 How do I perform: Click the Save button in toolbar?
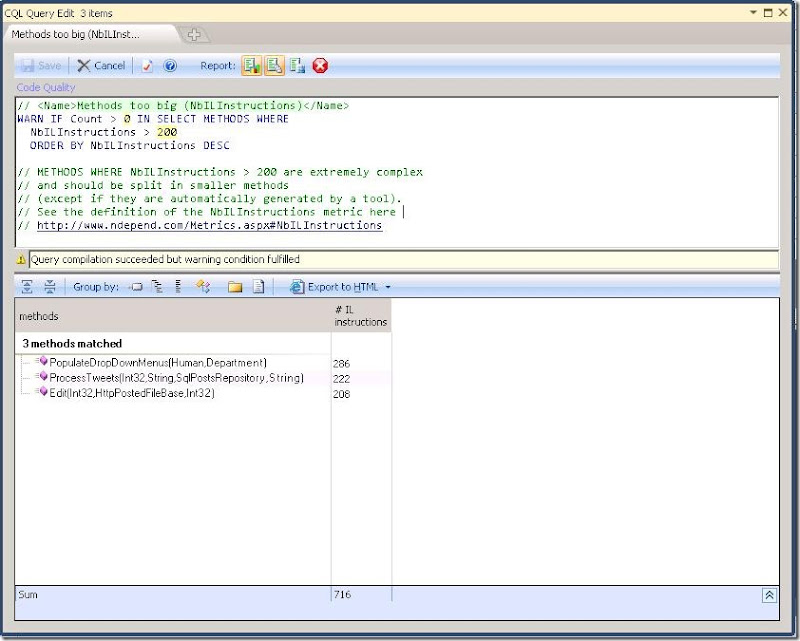(42, 66)
